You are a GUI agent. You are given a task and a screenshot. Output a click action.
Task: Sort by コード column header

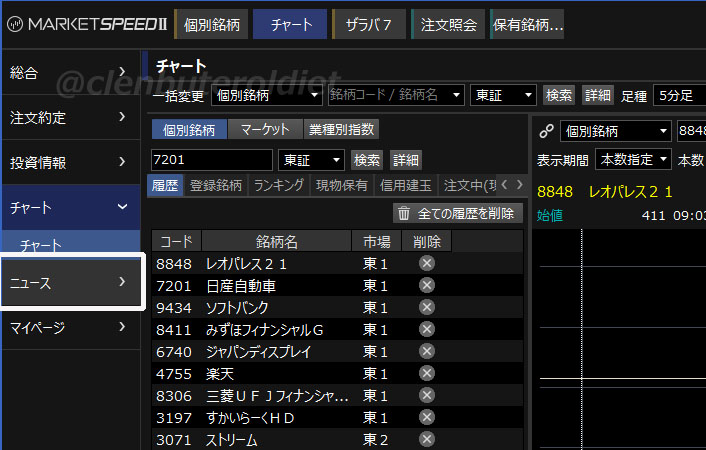[176, 241]
